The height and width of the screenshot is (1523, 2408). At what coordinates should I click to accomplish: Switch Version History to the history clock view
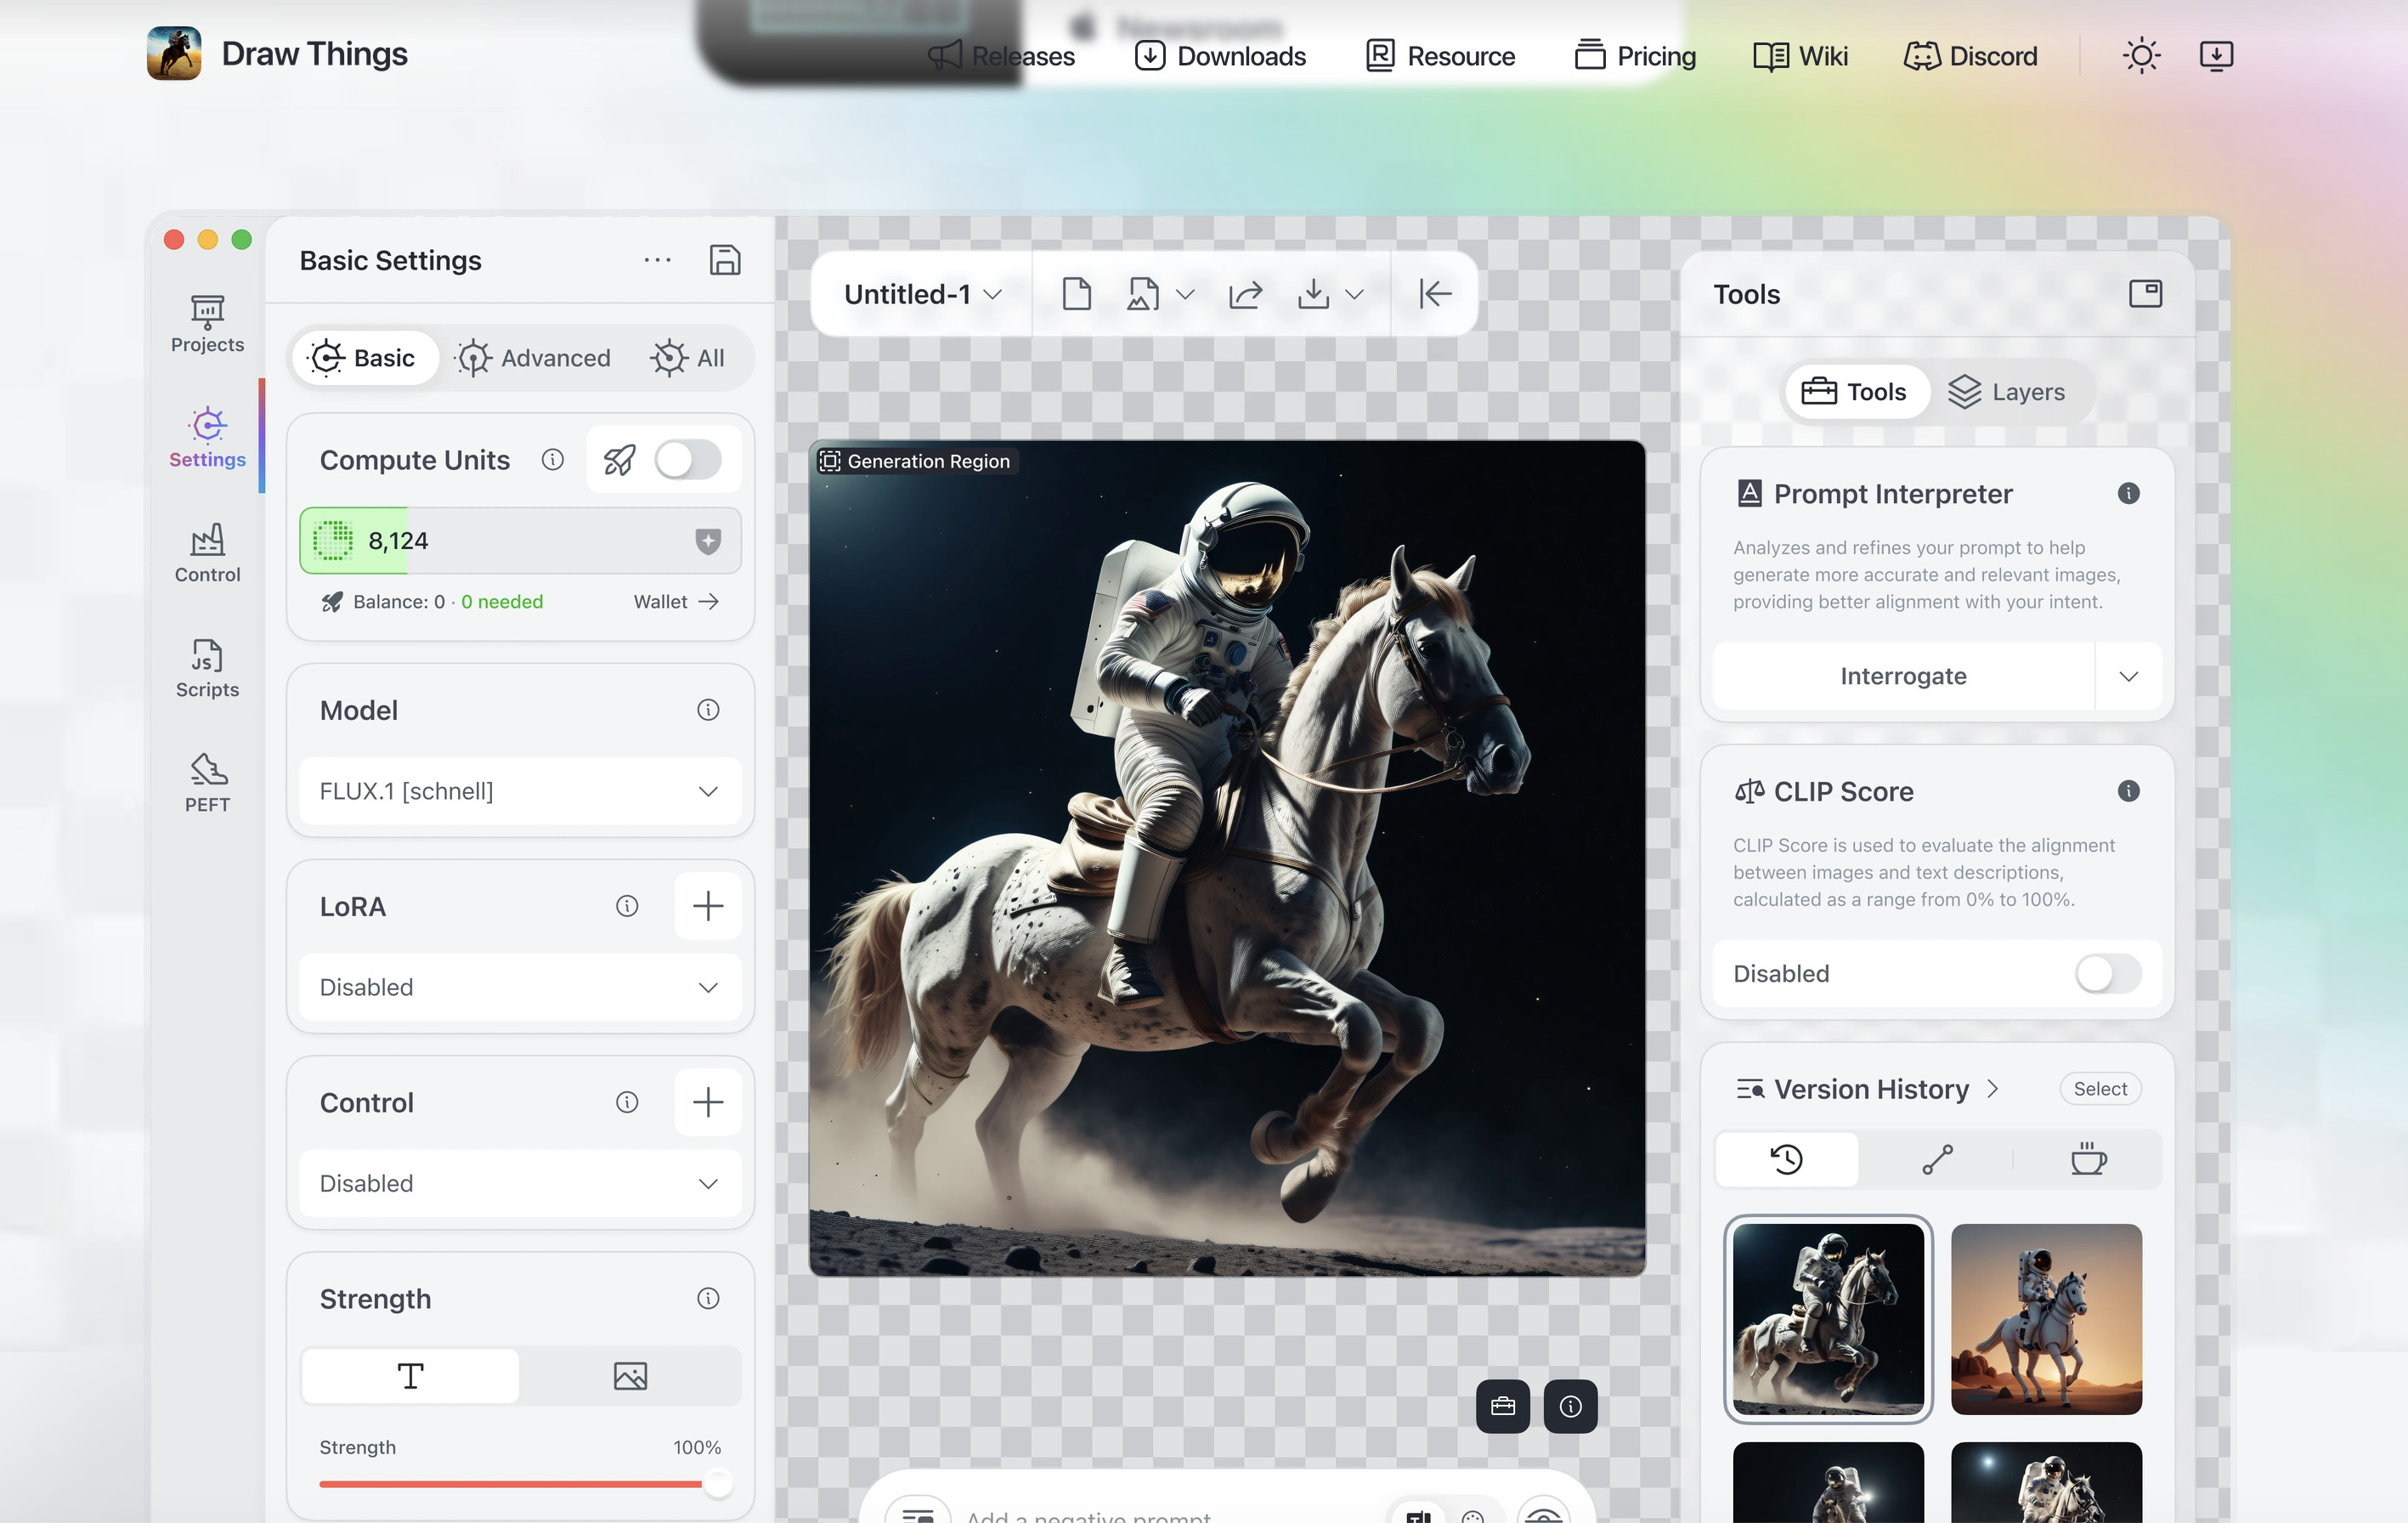point(1787,1159)
